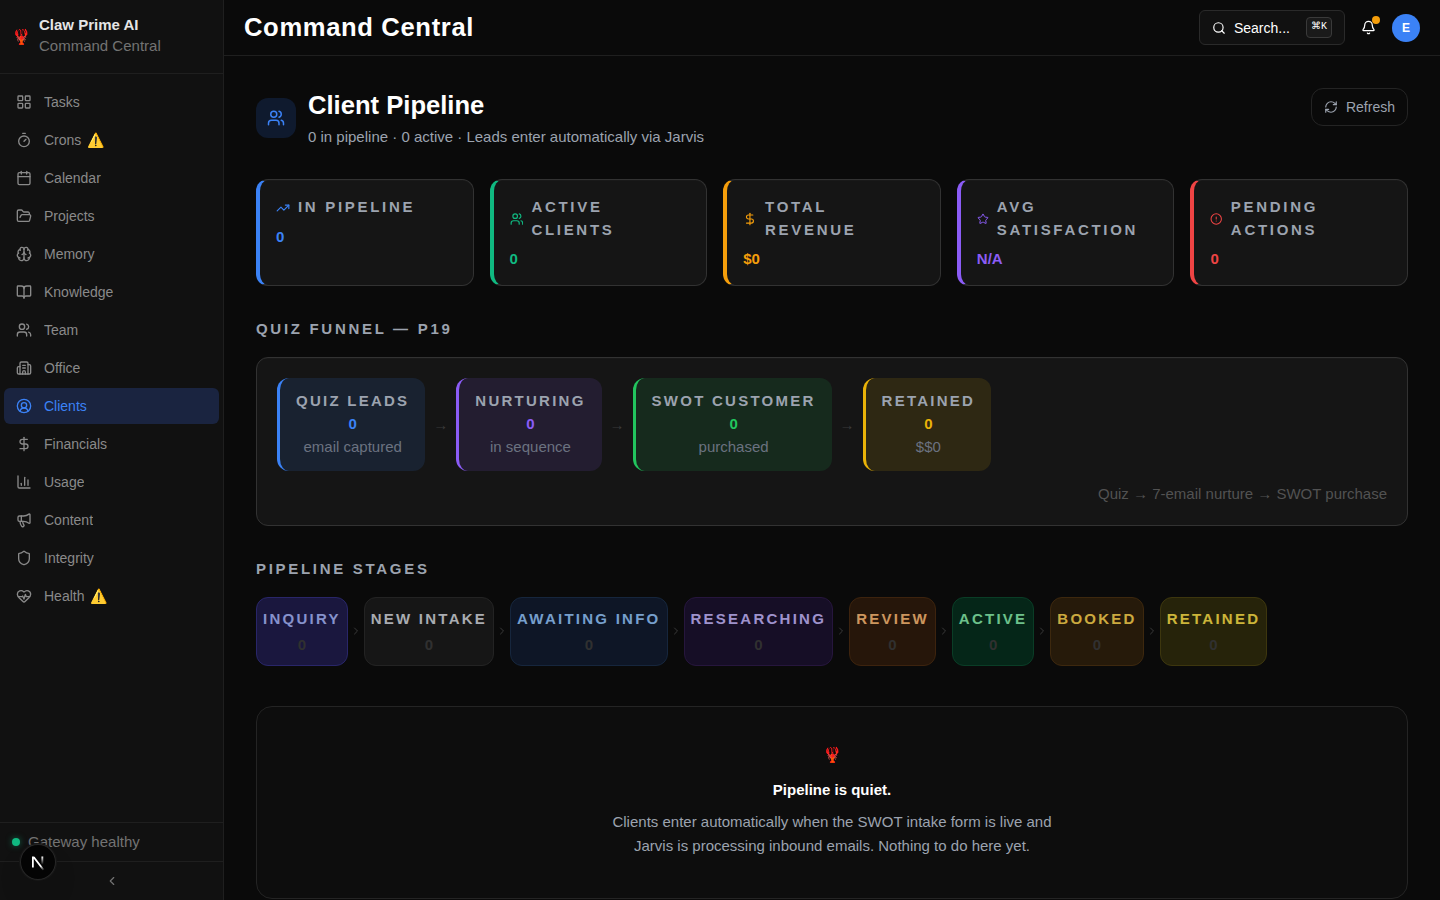Click the In Pipeline trend arrow icon
This screenshot has height=900, width=1440.
click(283, 208)
